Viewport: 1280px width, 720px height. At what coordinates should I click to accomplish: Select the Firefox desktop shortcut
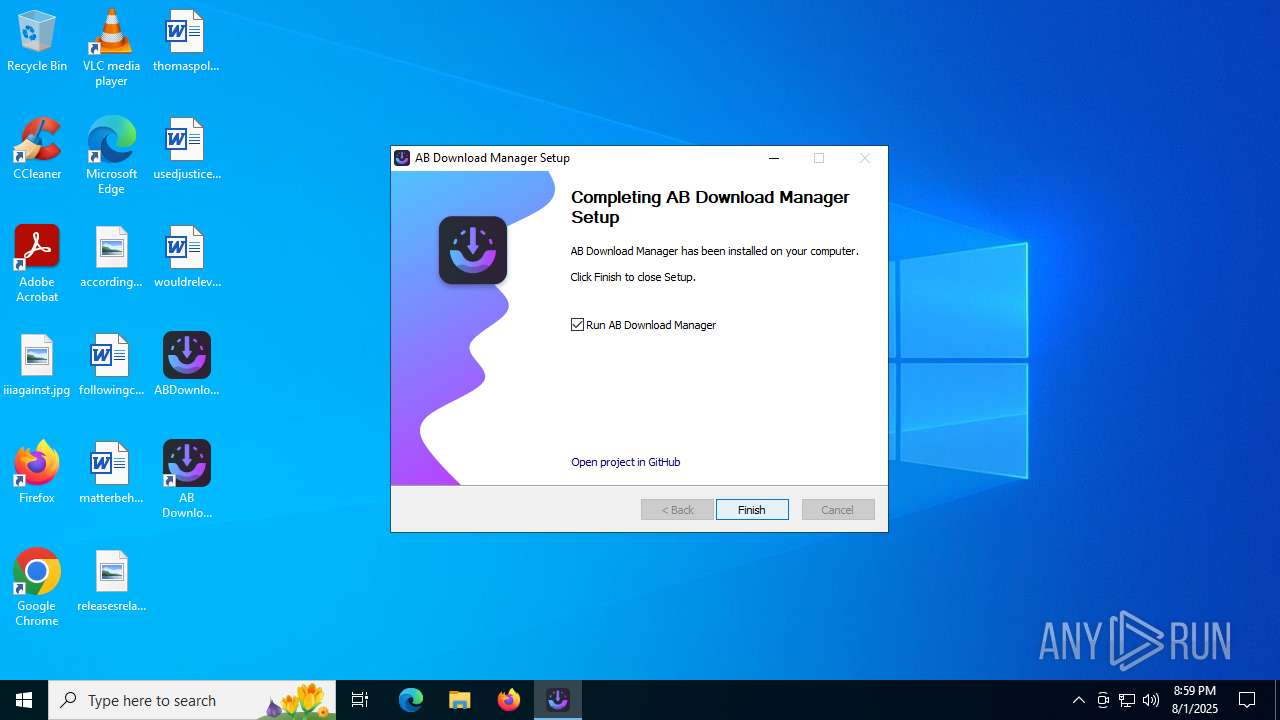point(37,474)
